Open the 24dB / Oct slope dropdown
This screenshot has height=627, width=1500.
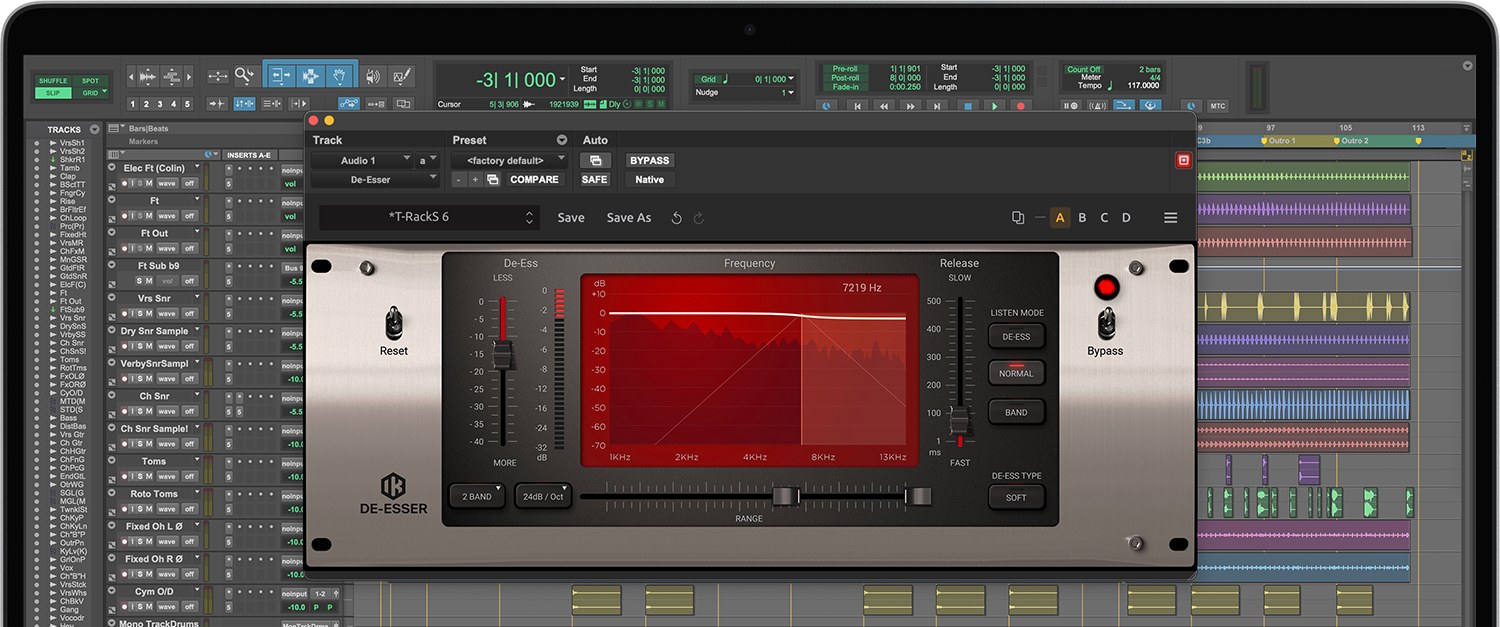coord(543,496)
